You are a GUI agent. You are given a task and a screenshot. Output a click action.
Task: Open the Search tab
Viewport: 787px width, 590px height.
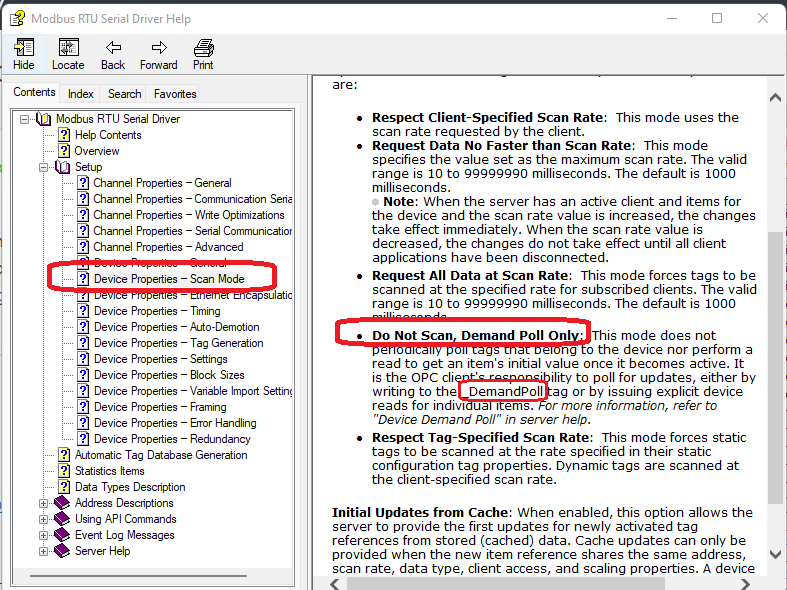[124, 94]
